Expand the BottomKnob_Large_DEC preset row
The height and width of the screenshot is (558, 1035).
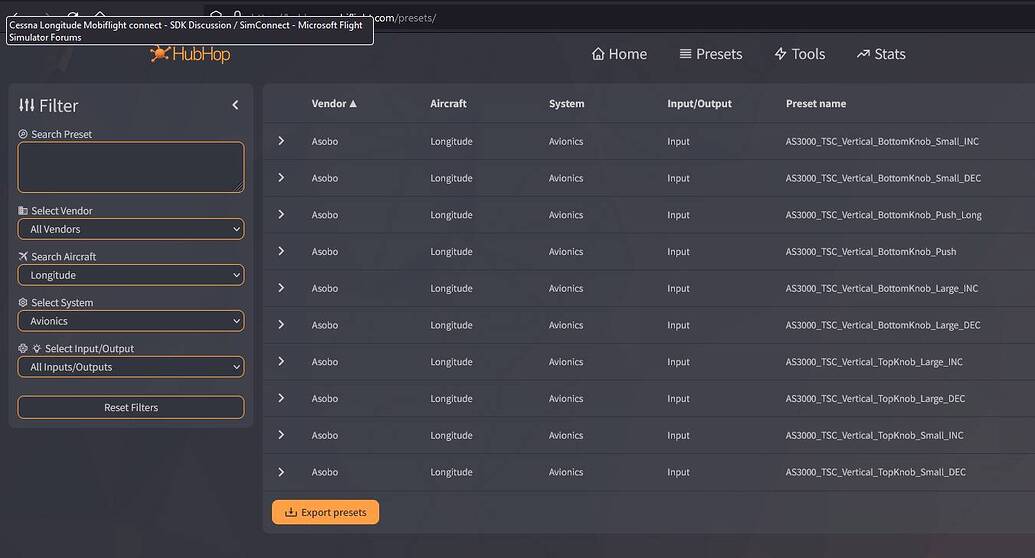click(281, 325)
